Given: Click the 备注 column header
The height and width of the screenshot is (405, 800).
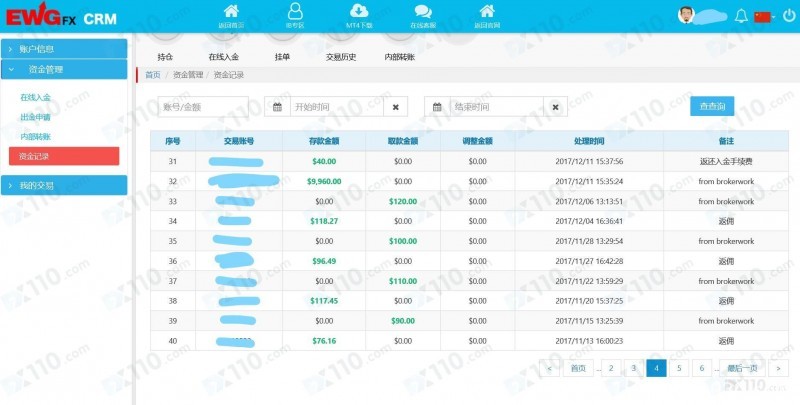Looking at the screenshot, I should 726,141.
